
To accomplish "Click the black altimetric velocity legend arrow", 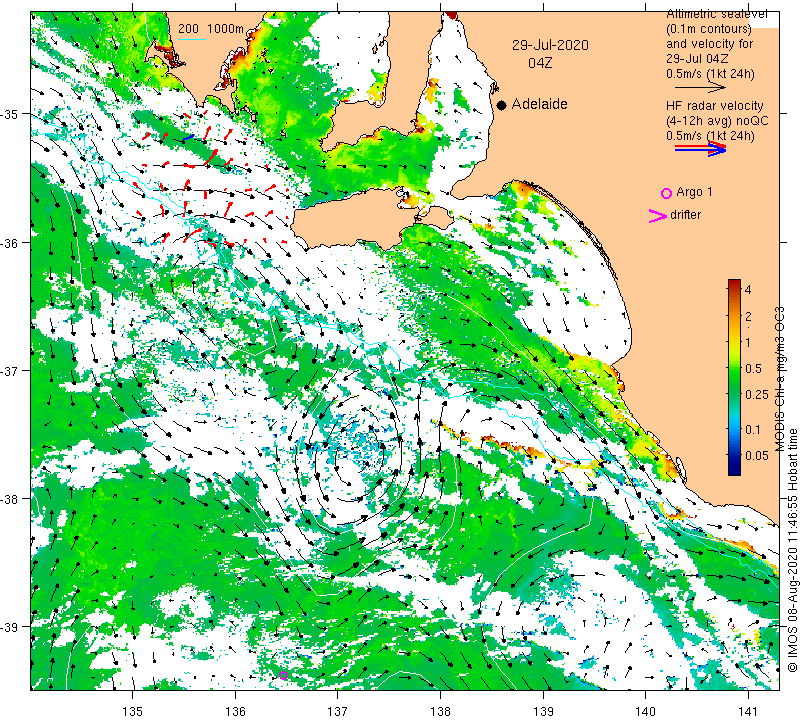I will 699,88.
